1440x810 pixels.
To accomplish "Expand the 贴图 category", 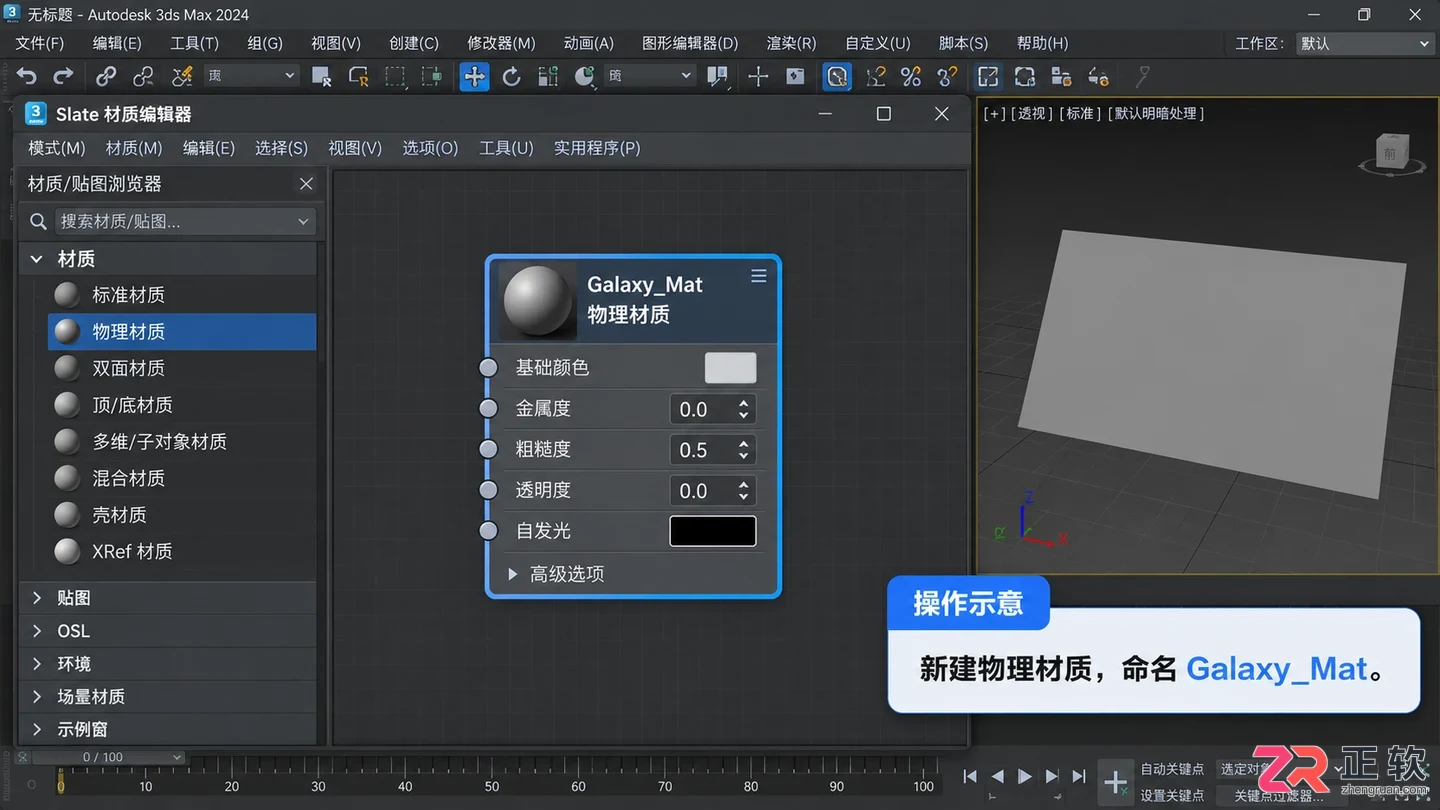I will 37,598.
